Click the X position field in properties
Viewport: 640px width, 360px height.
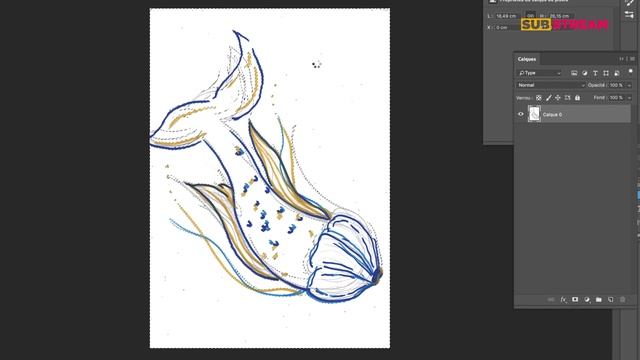coord(507,27)
